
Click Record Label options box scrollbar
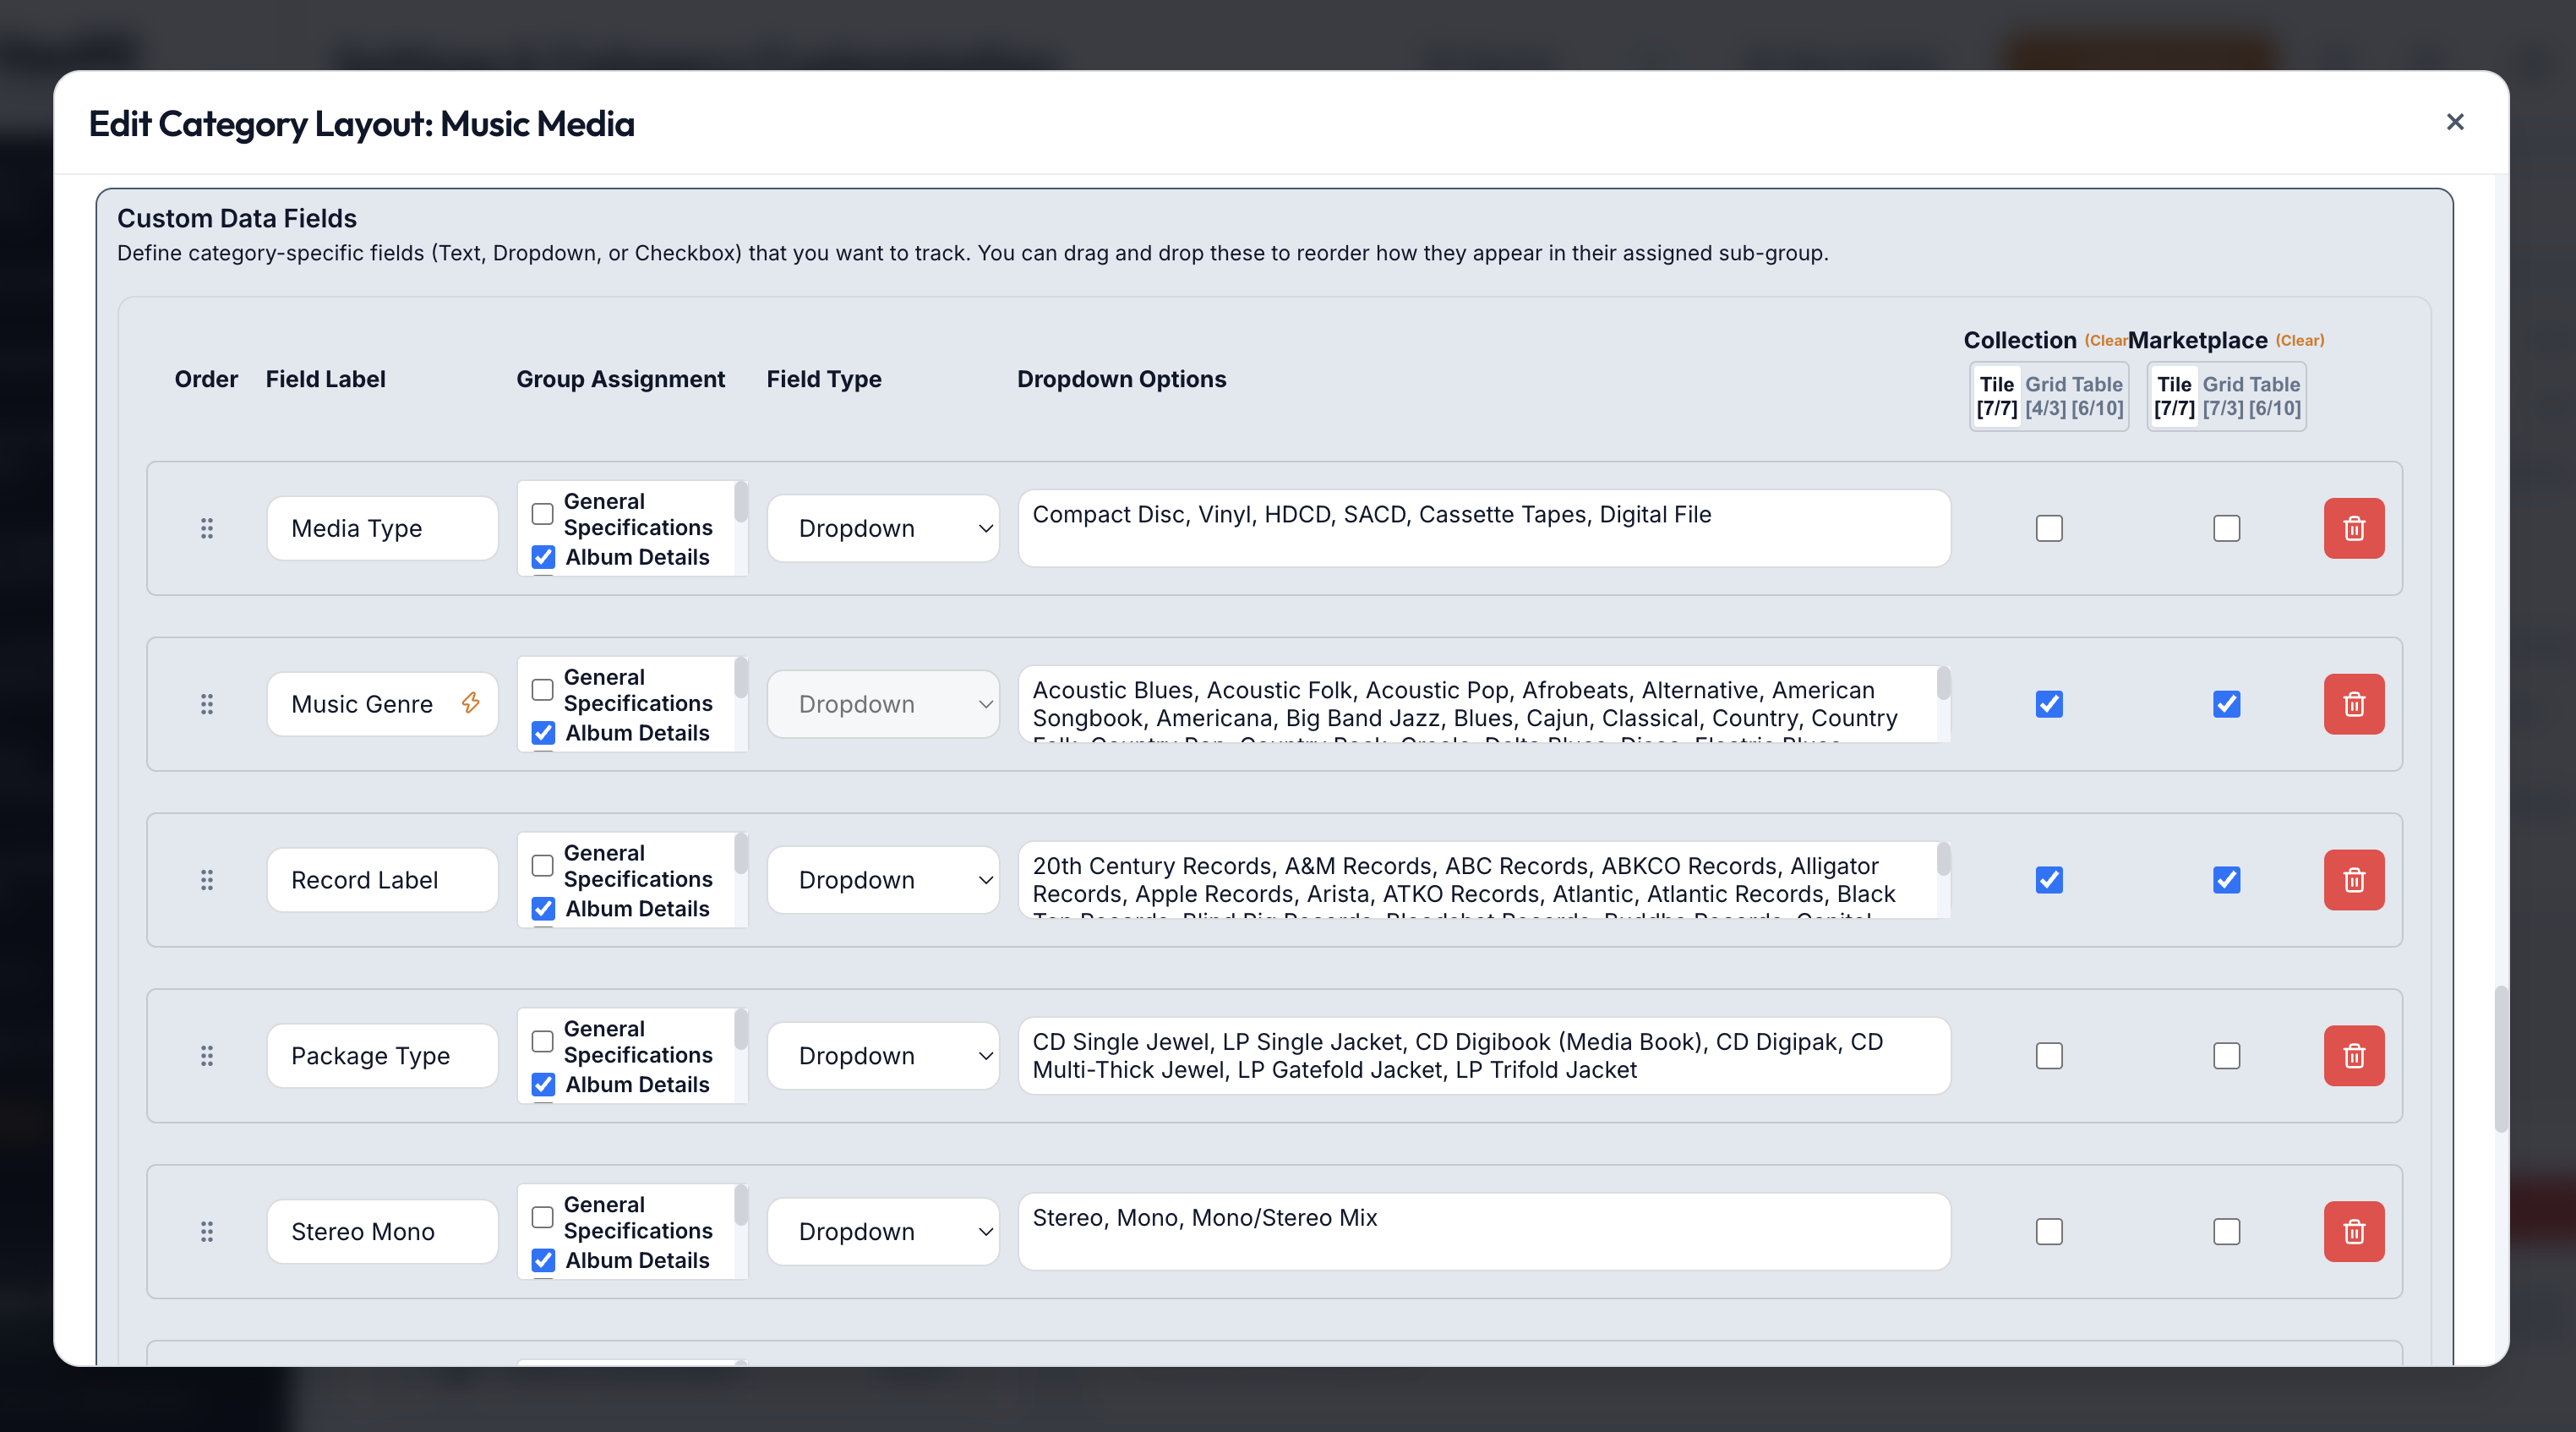point(1943,859)
